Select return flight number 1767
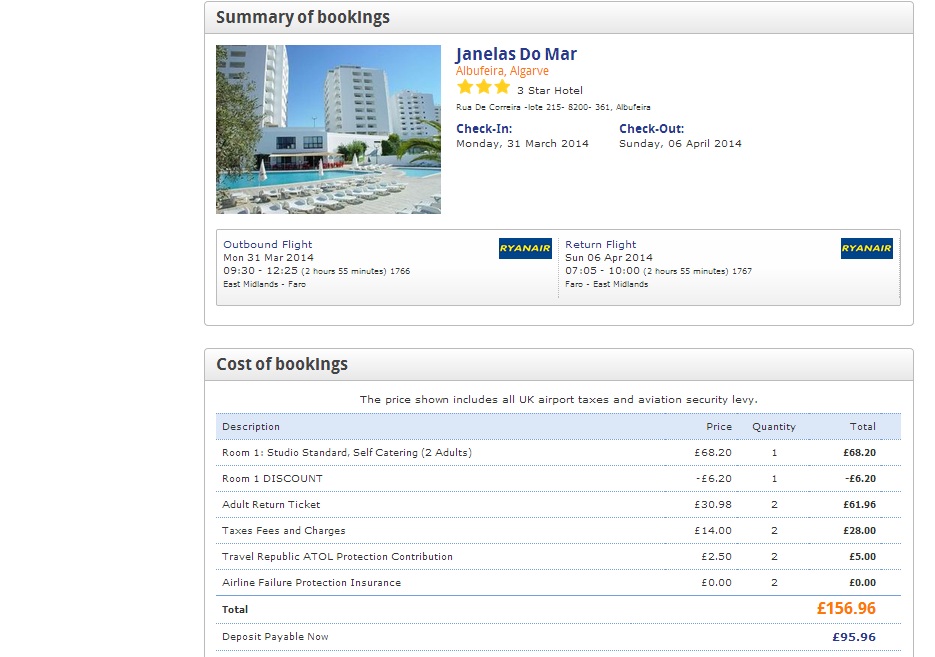The width and height of the screenshot is (935, 657). click(x=742, y=271)
